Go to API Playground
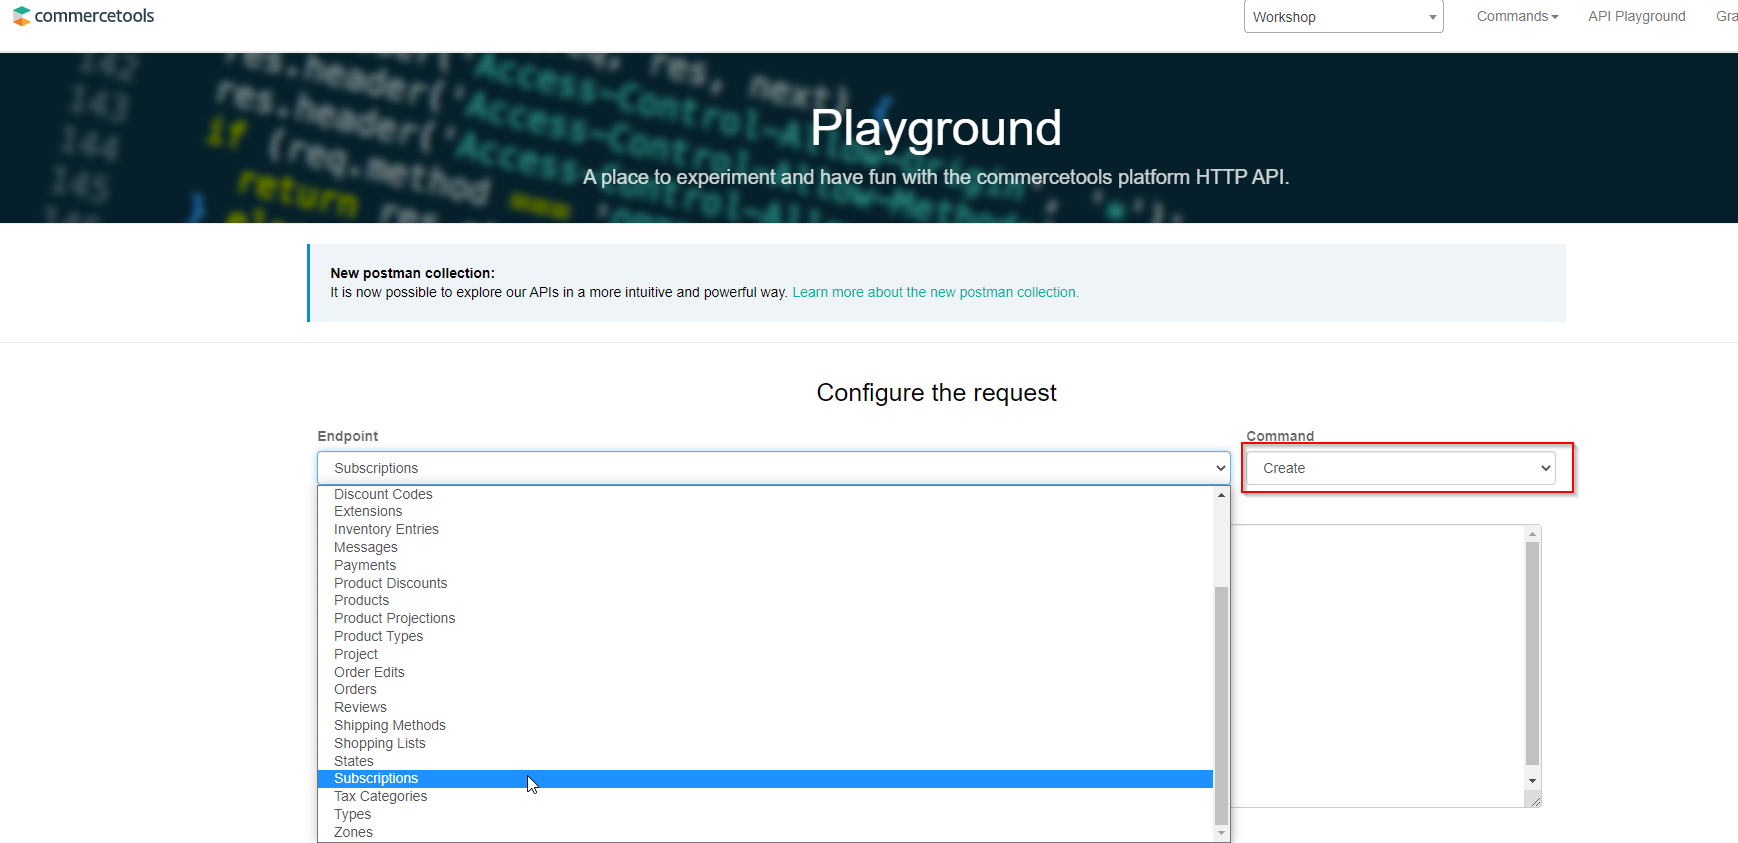Image resolution: width=1738 pixels, height=843 pixels. pyautogui.click(x=1636, y=16)
